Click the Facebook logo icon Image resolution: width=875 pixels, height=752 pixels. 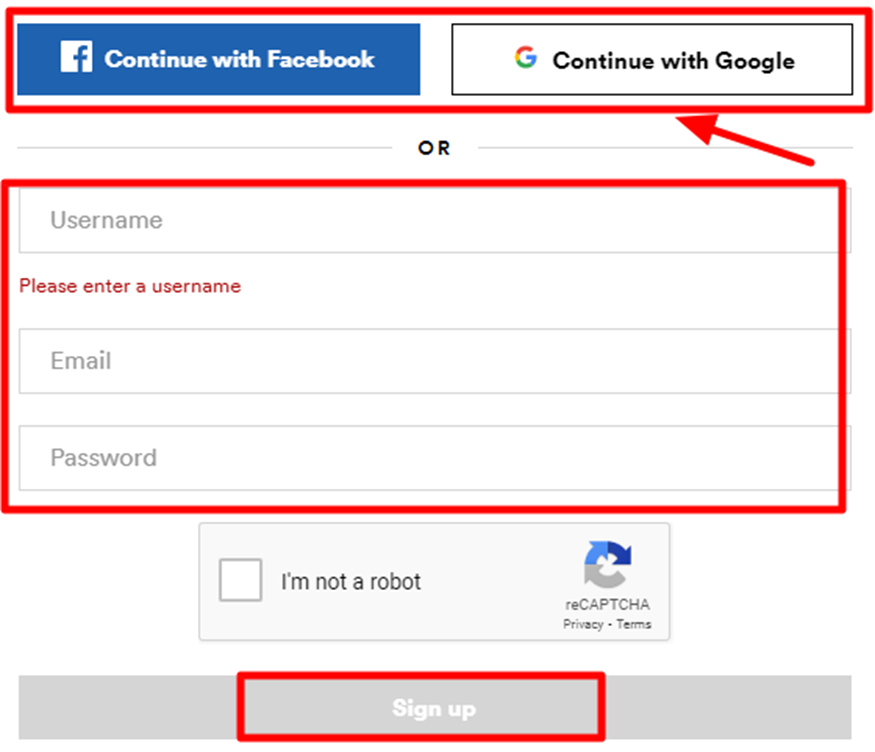tap(76, 58)
